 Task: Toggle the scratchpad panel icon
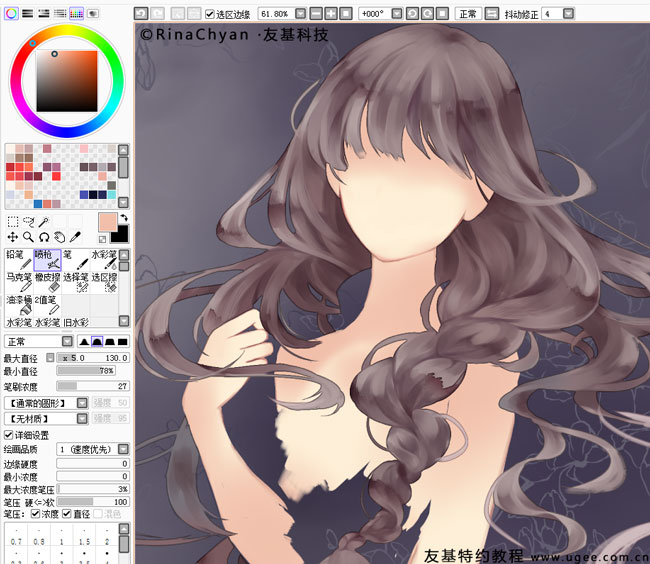click(93, 14)
